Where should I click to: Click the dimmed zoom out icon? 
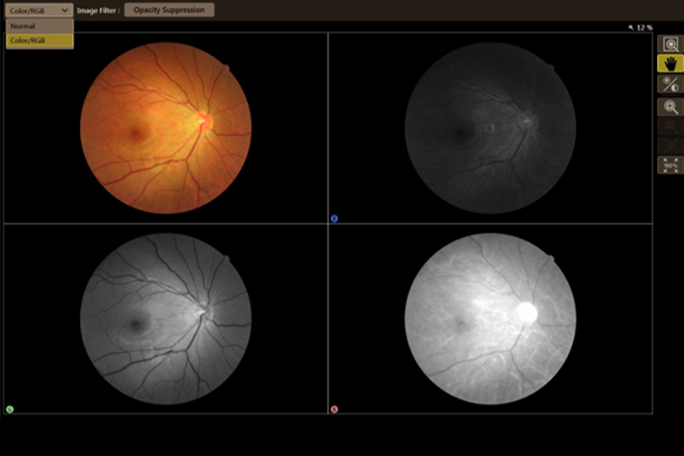(x=670, y=127)
